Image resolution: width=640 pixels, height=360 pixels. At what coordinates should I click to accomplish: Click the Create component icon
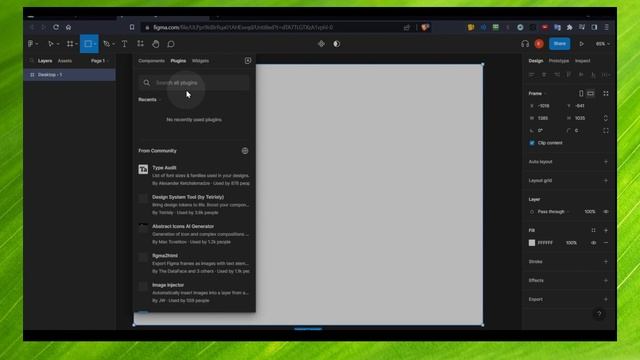321,44
